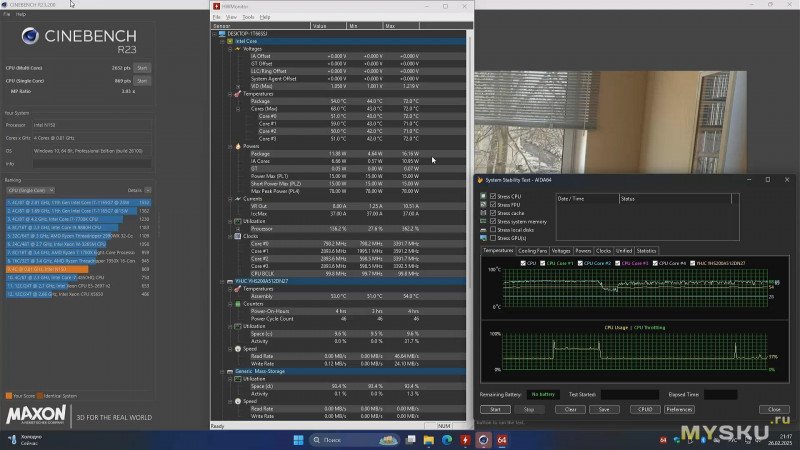Select the orange Intel N150 ranking bar

click(x=47, y=269)
